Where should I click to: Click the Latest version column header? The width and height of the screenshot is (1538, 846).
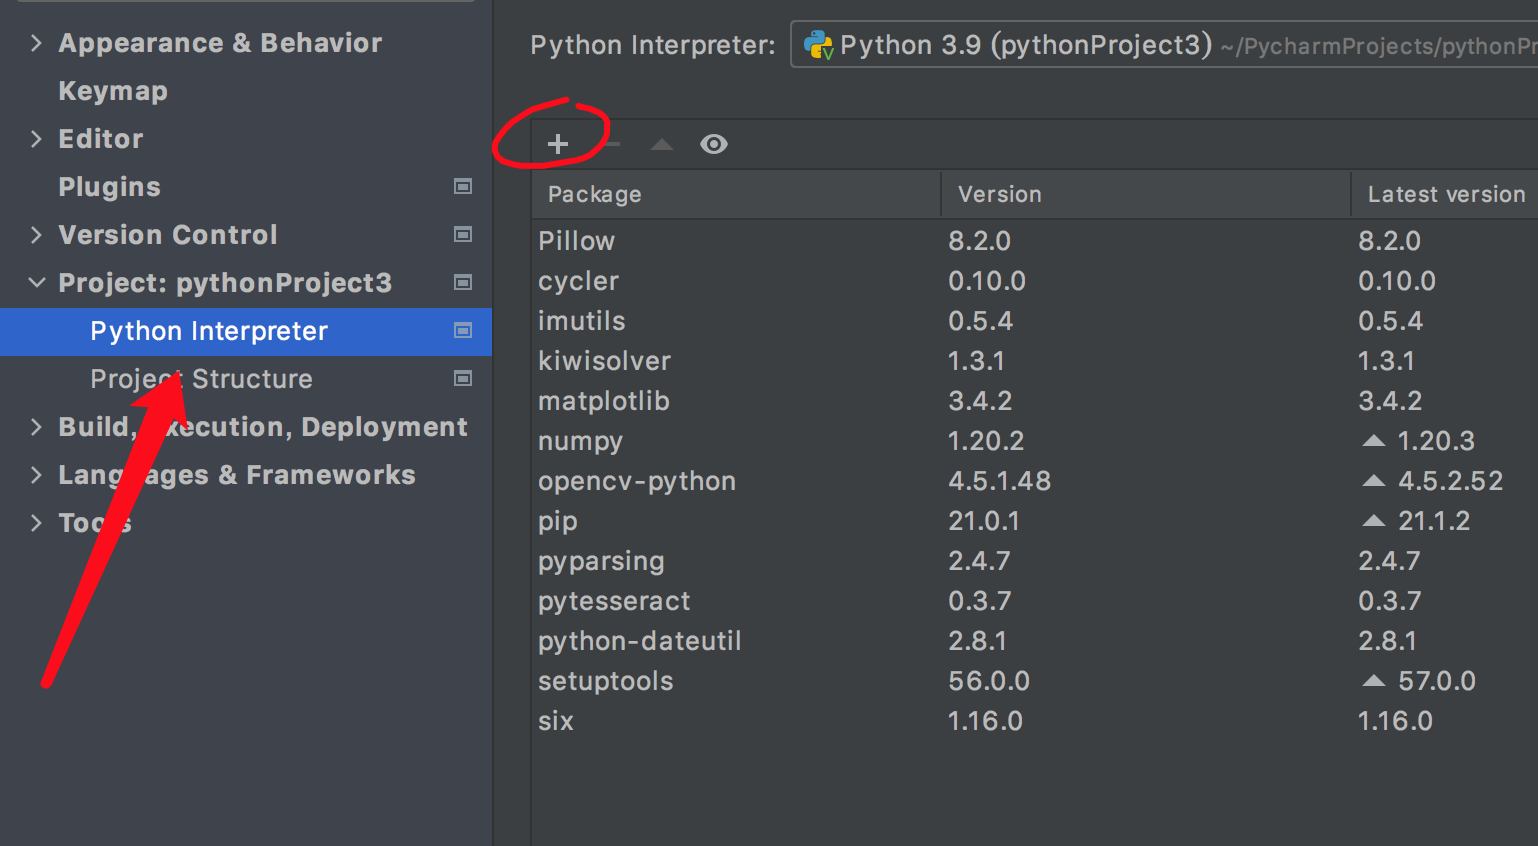click(x=1445, y=194)
